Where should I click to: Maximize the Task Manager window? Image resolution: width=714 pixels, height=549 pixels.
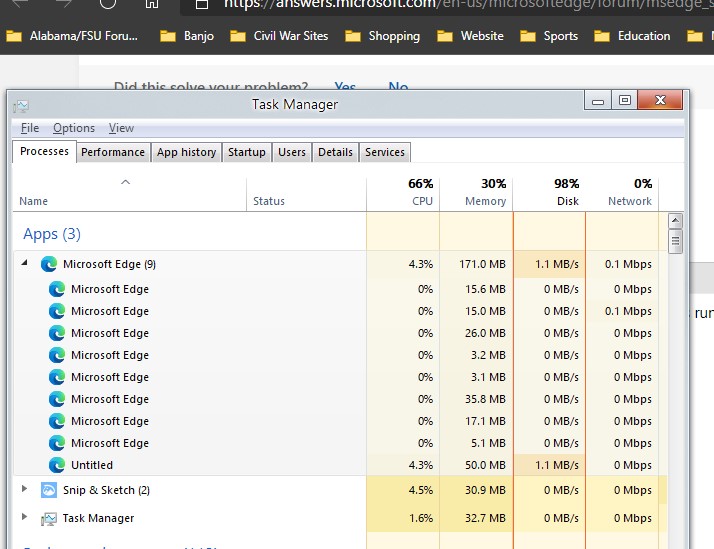pyautogui.click(x=624, y=101)
